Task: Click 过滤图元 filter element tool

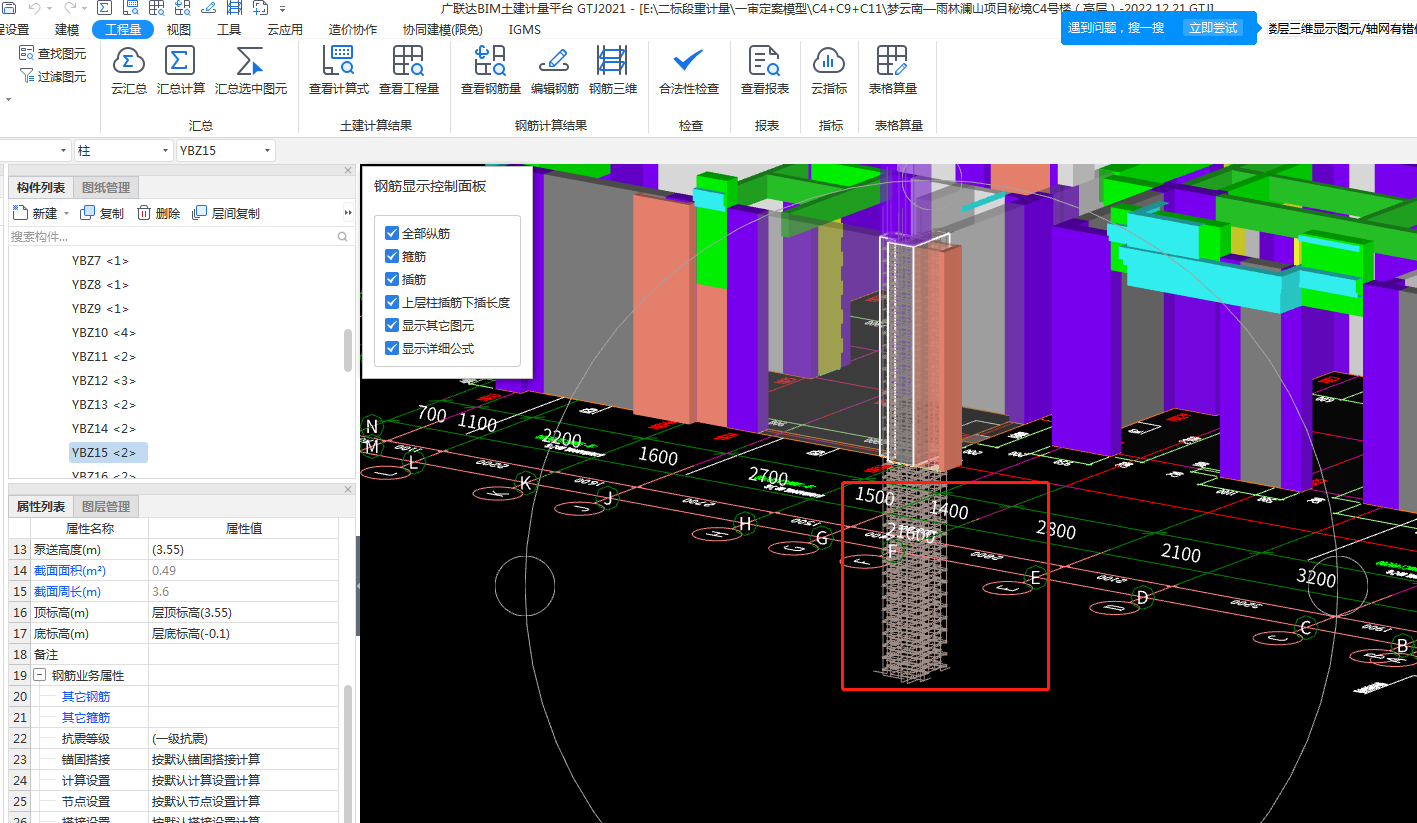Action: click(54, 76)
